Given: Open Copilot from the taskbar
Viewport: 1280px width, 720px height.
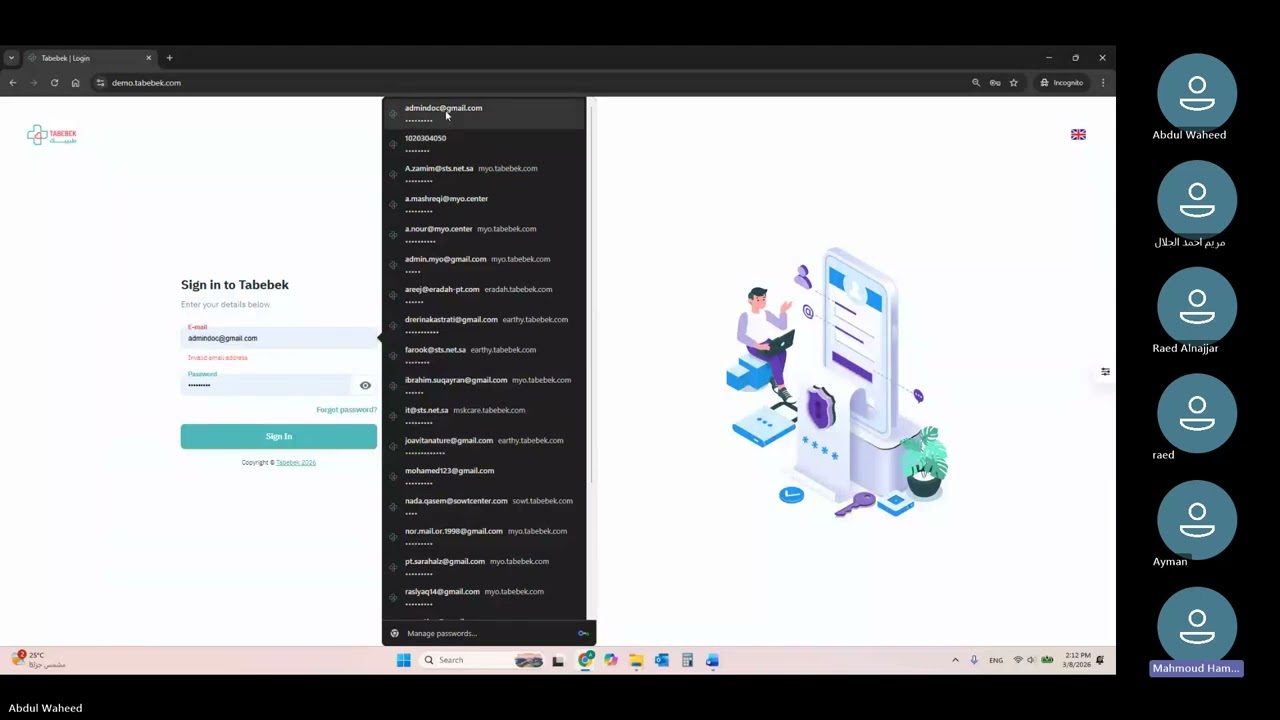Looking at the screenshot, I should [610, 660].
